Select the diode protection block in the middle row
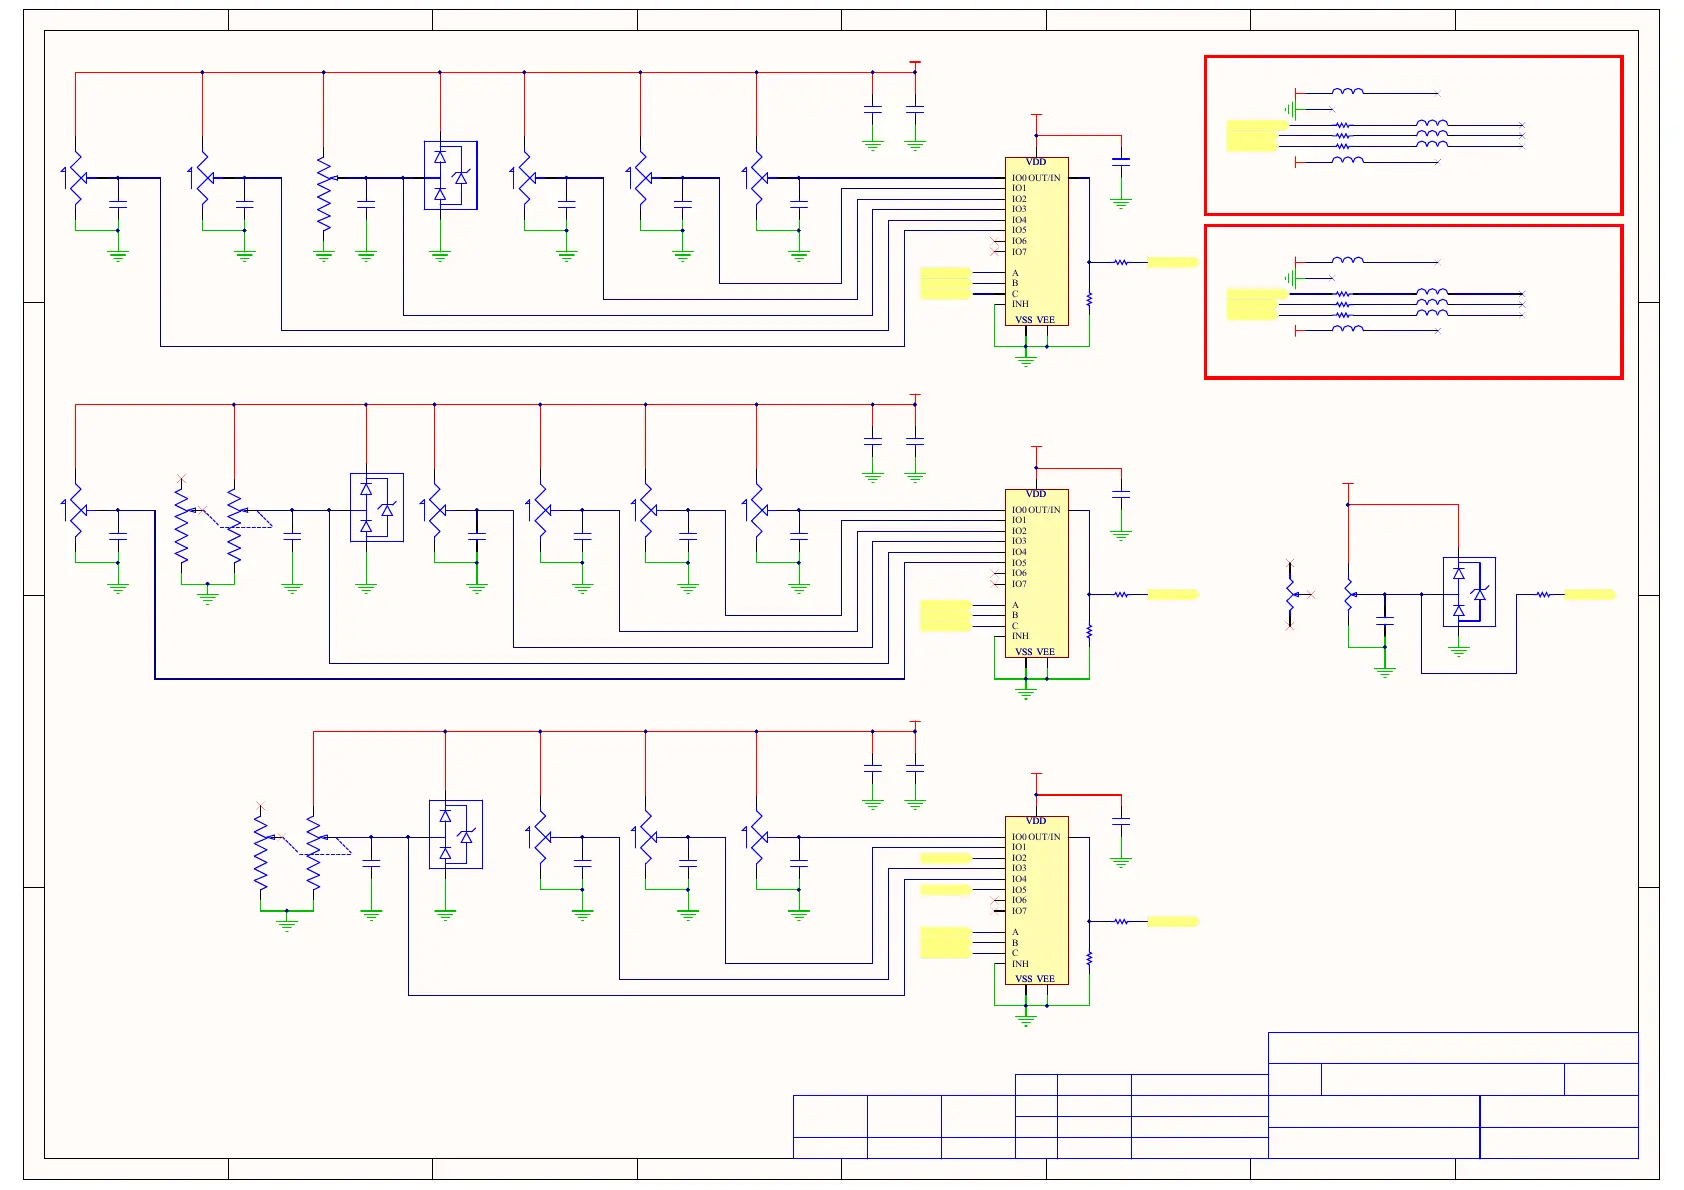The width and height of the screenshot is (1684, 1190). 377,507
